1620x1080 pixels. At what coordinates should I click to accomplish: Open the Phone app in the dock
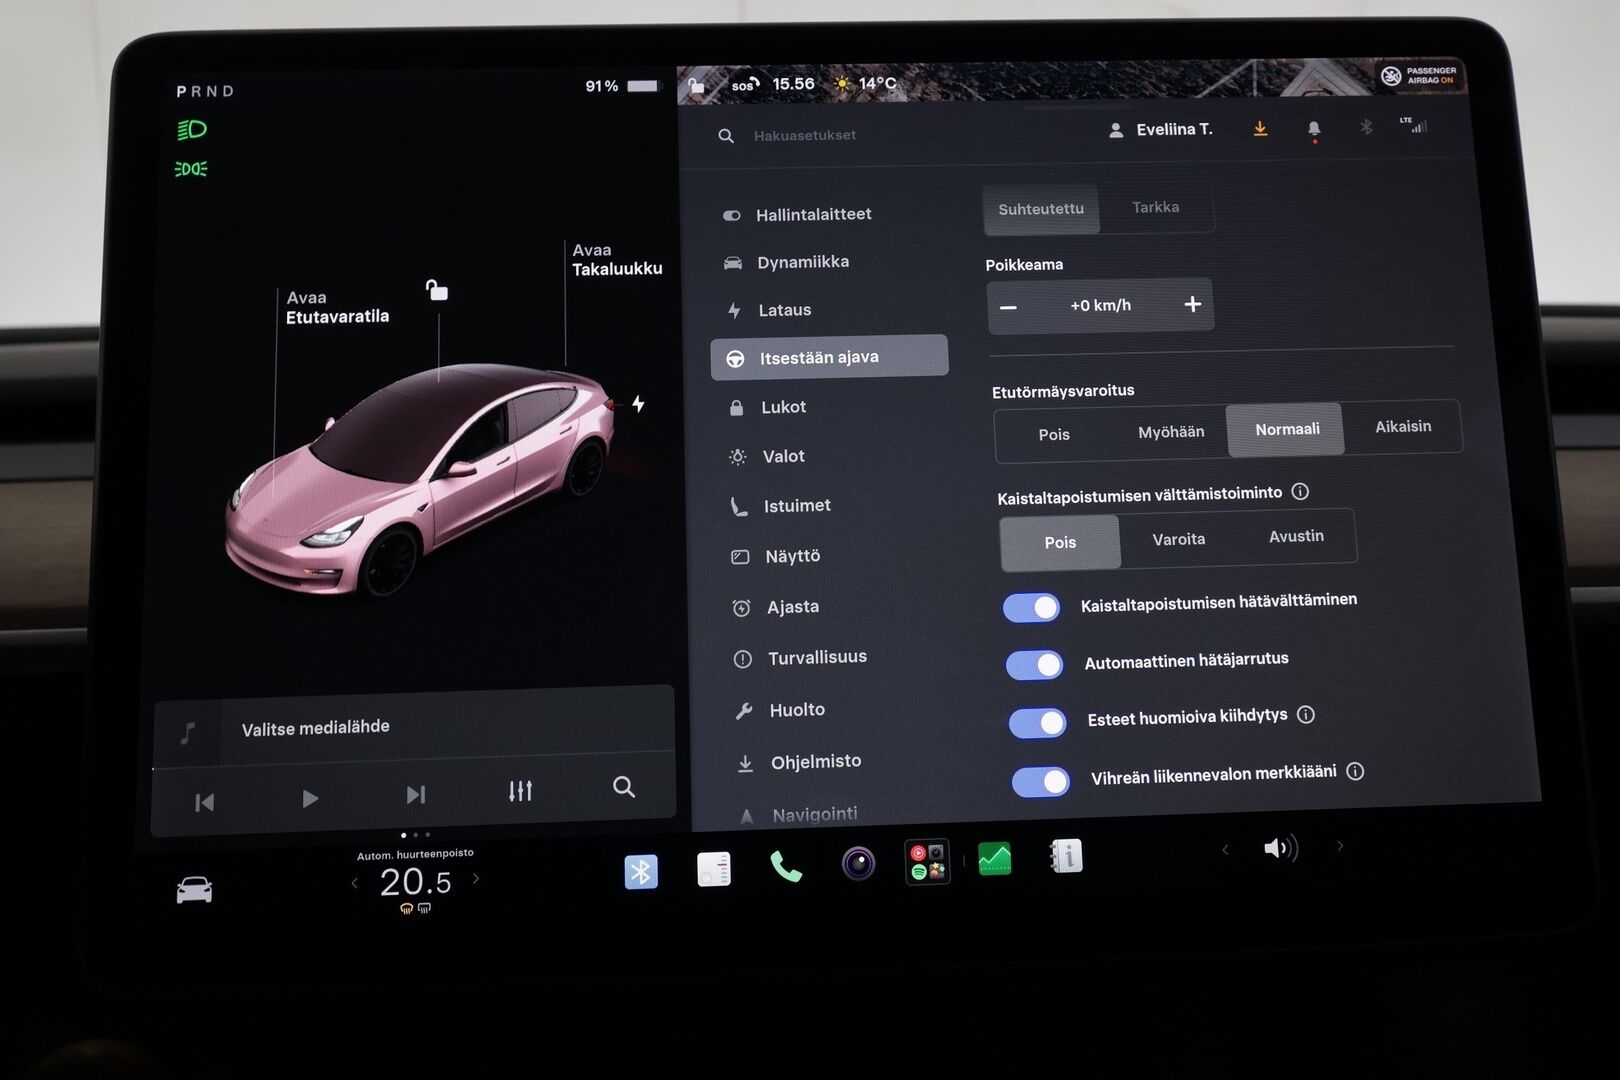[x=786, y=866]
